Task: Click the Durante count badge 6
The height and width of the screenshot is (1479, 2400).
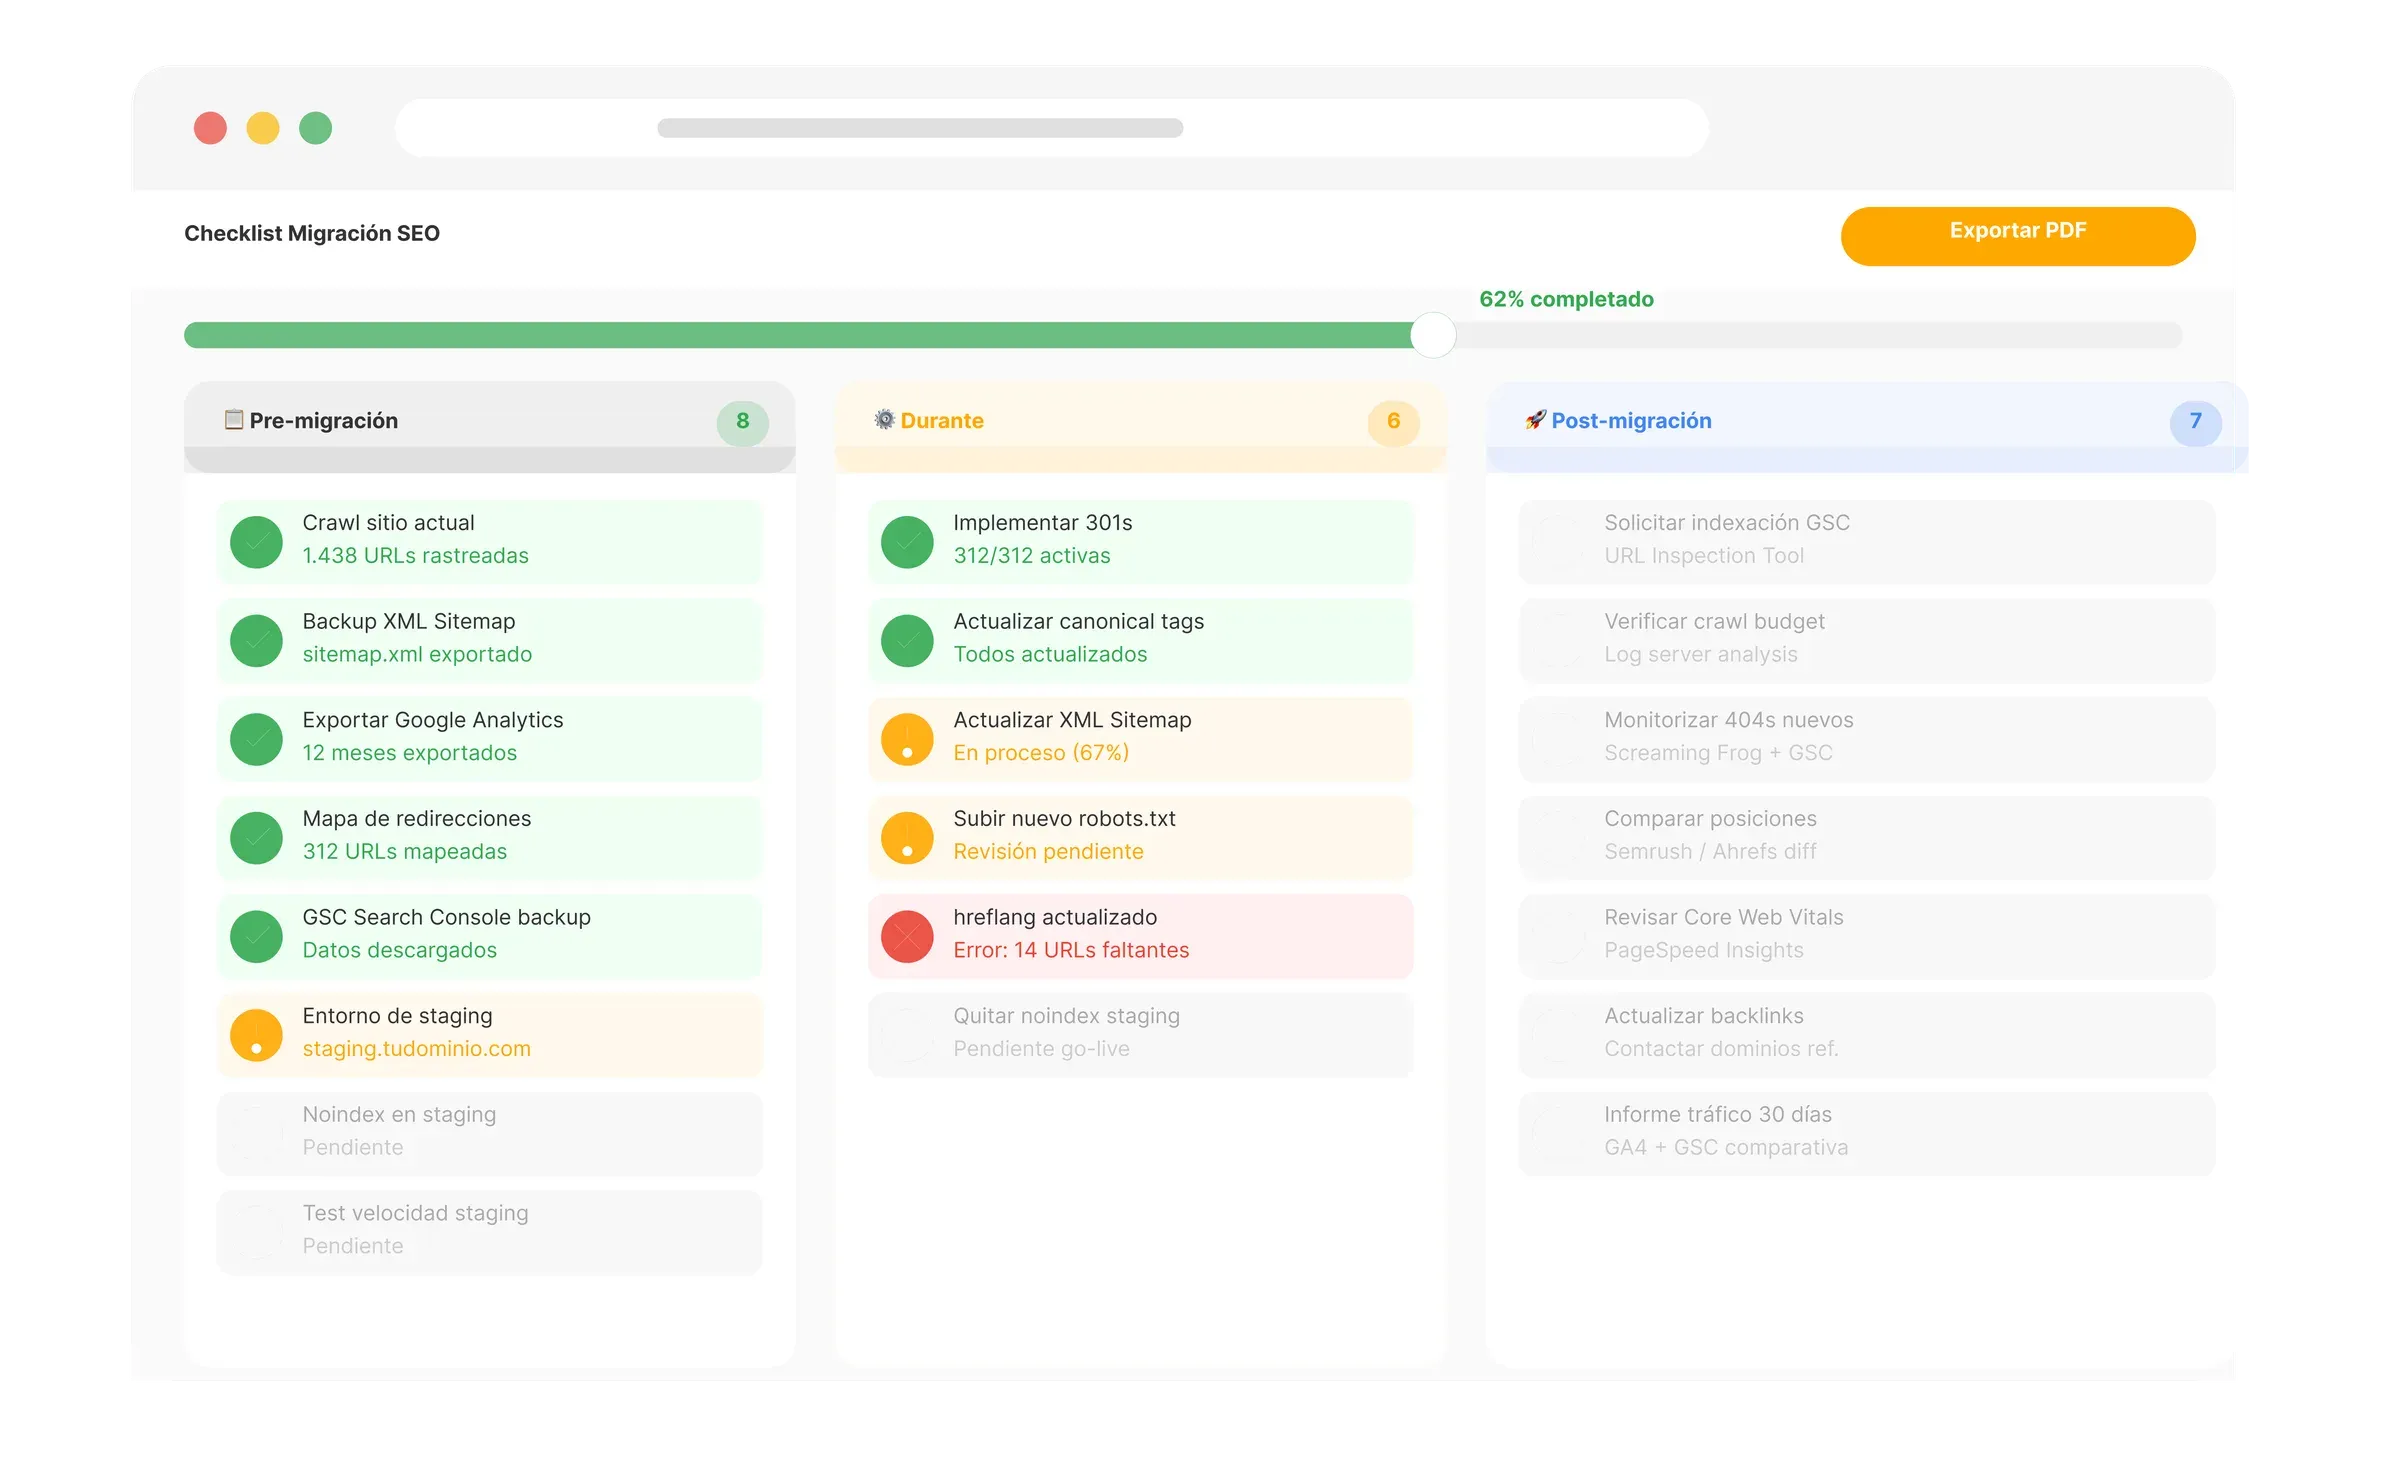Action: [x=1393, y=422]
